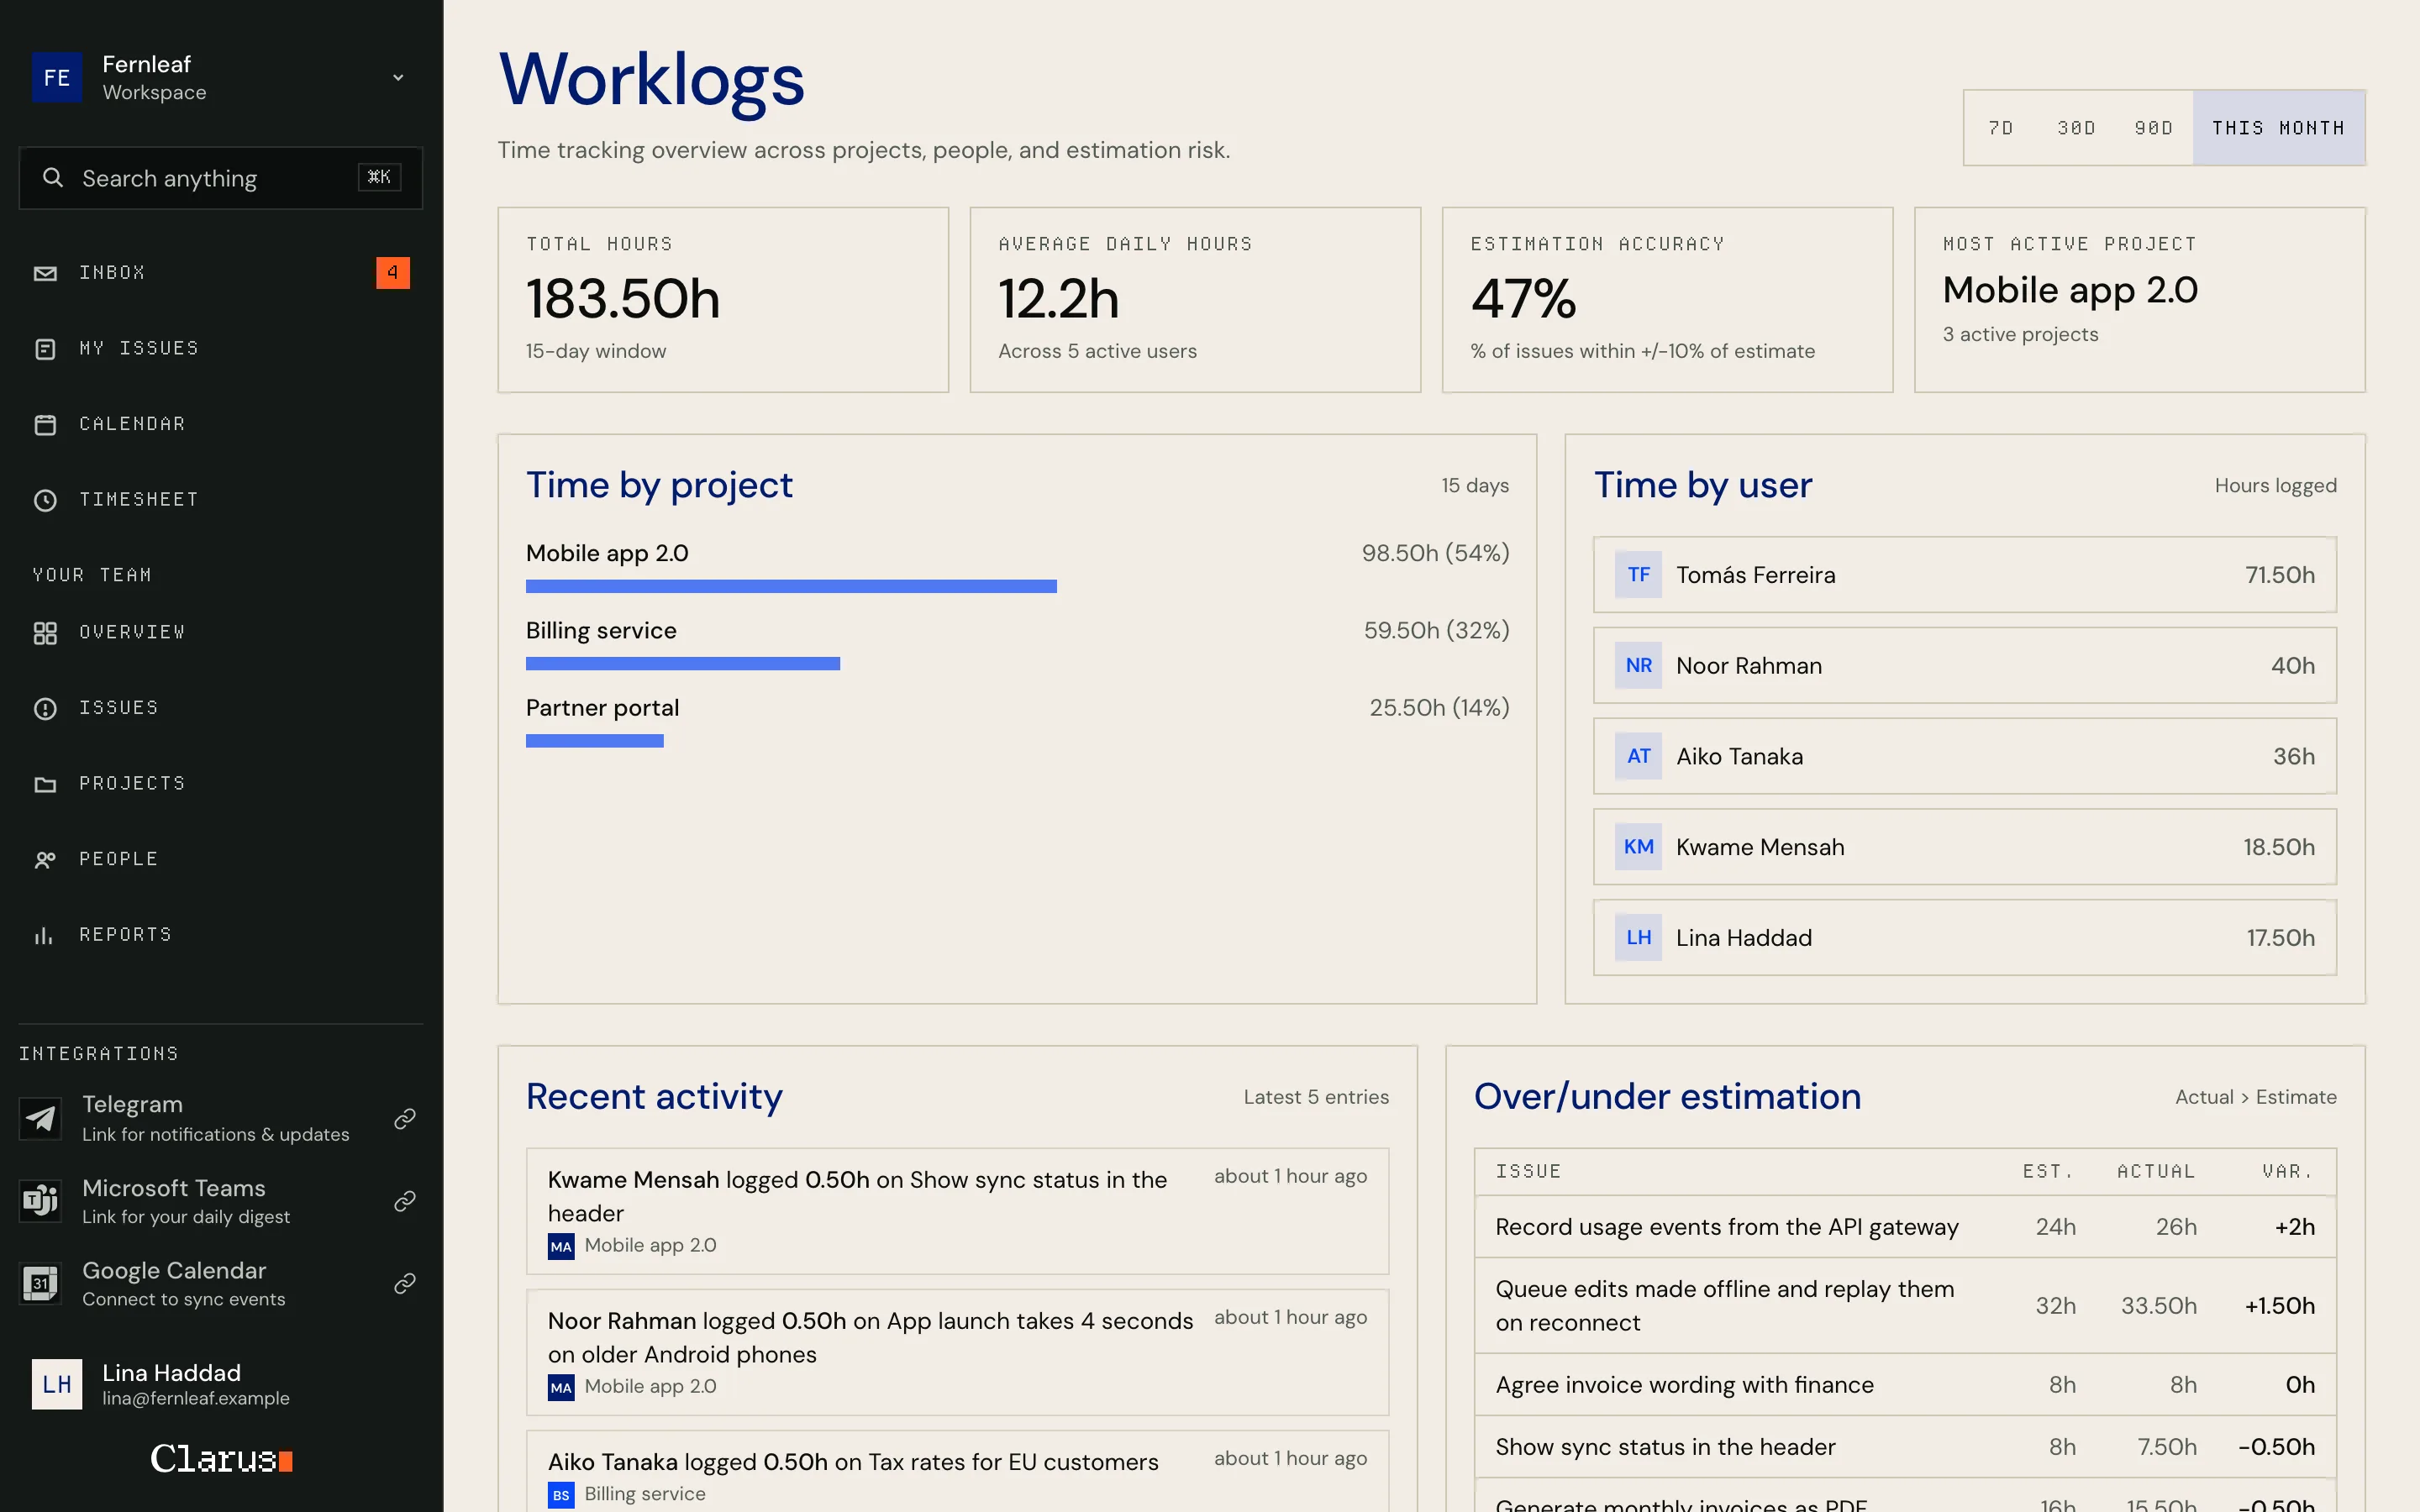Click the Mobile app 2.0 progress bar
Viewport: 2420px width, 1512px height.
pyautogui.click(x=791, y=586)
